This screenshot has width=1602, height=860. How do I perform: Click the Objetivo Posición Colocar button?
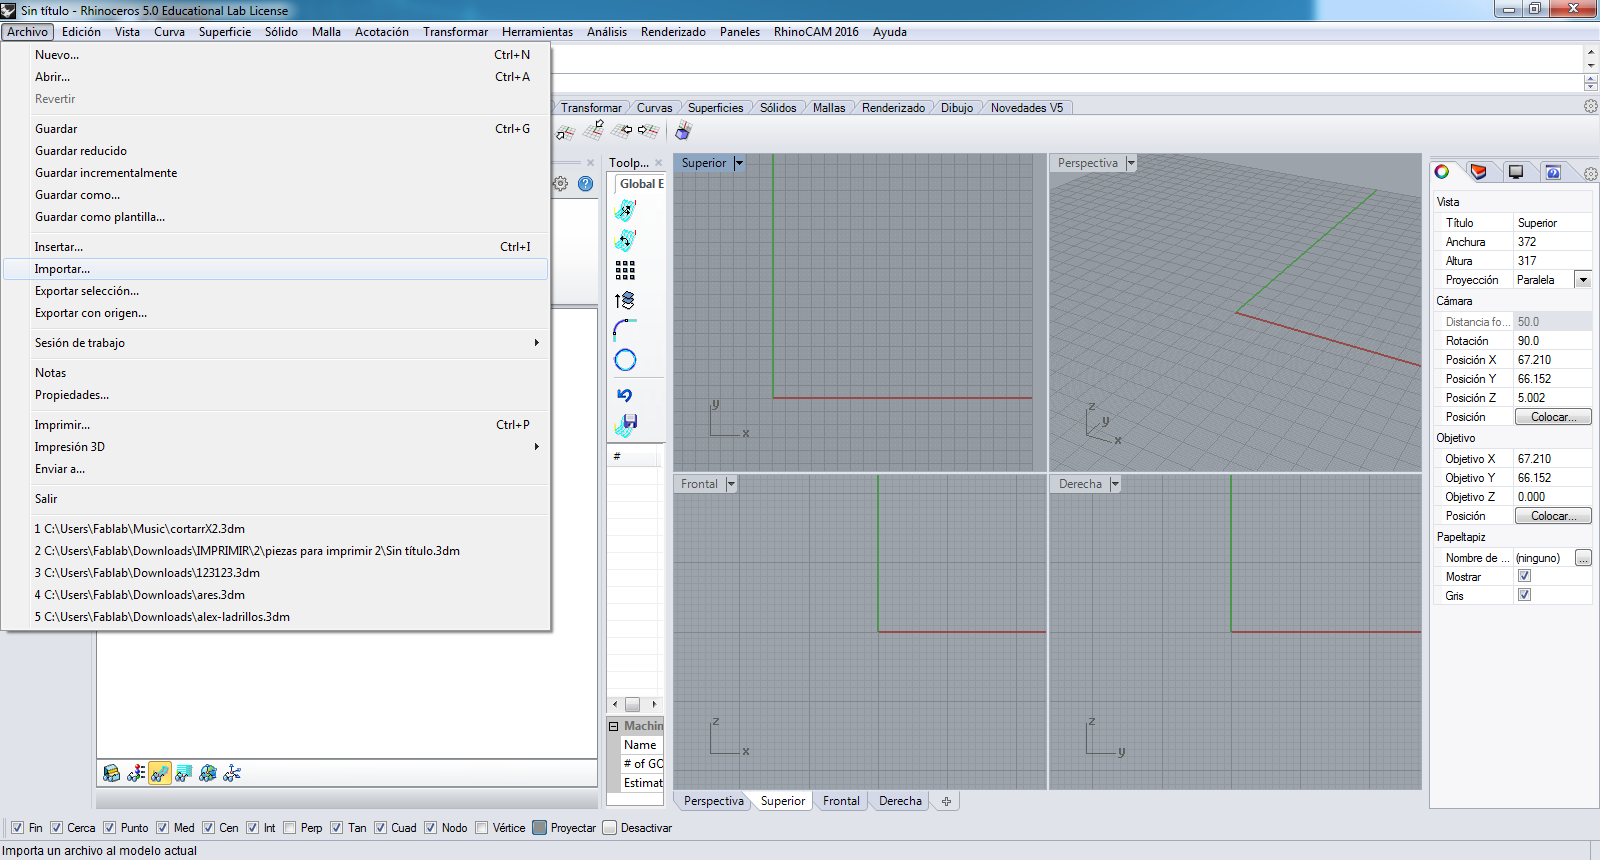[x=1553, y=516]
